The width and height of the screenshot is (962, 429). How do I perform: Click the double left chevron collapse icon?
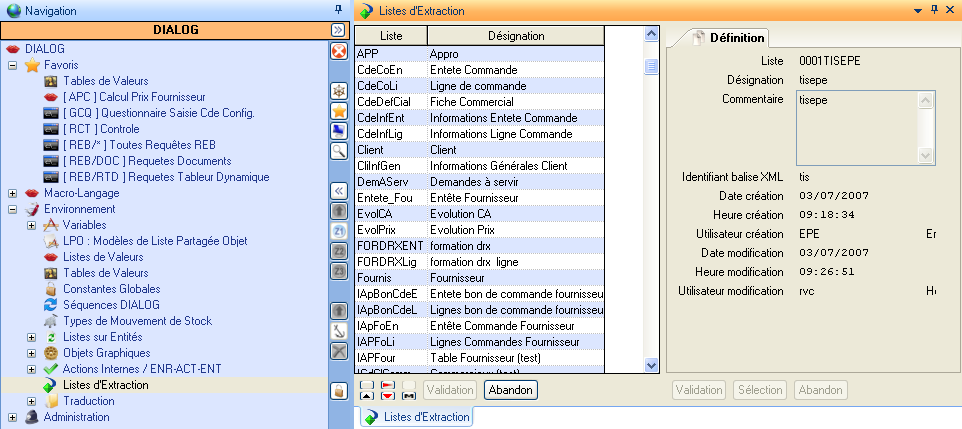click(x=339, y=189)
